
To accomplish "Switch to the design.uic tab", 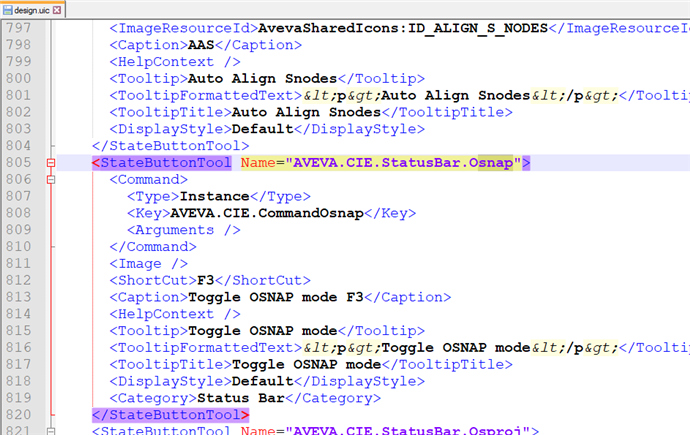I will tap(32, 10).
